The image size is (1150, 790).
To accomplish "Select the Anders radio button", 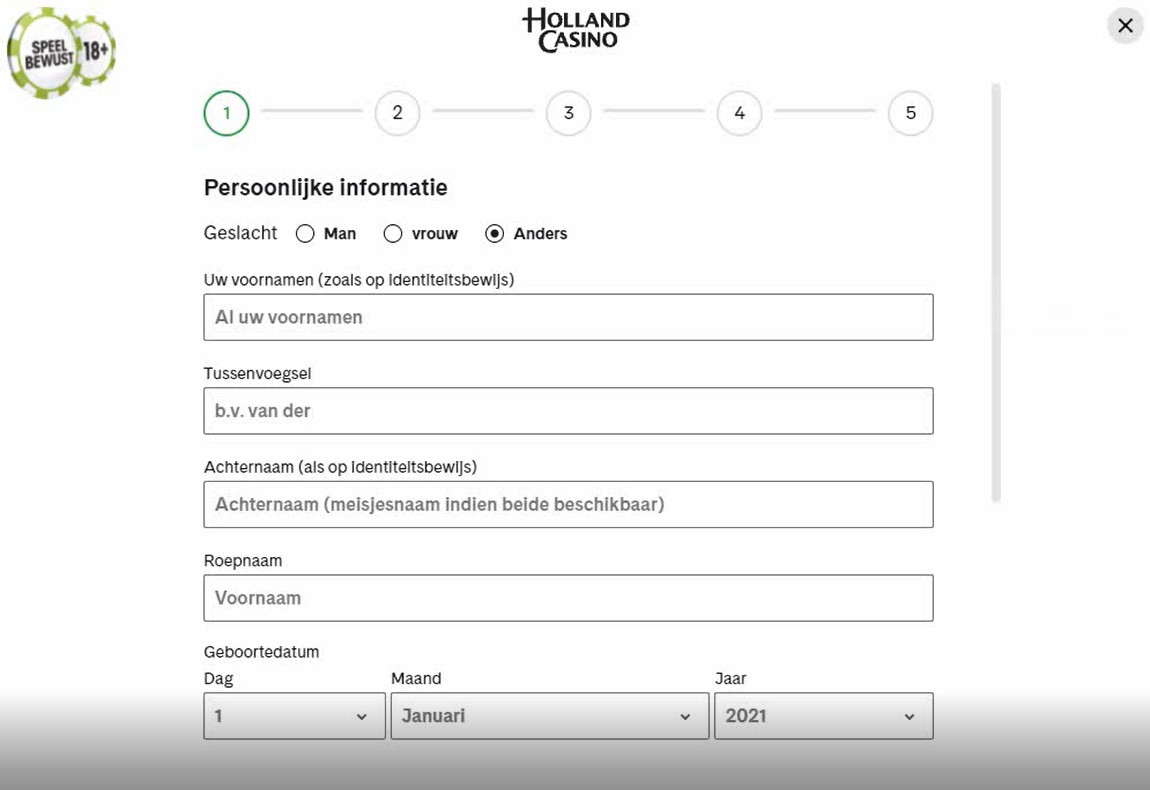I will pyautogui.click(x=495, y=234).
